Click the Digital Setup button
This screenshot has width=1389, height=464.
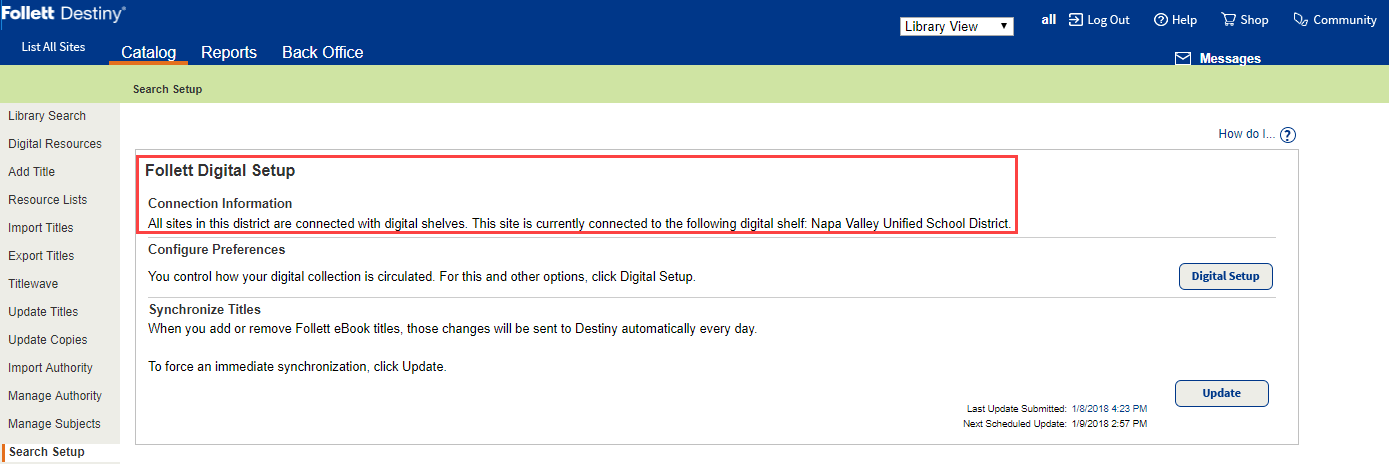[1226, 277]
